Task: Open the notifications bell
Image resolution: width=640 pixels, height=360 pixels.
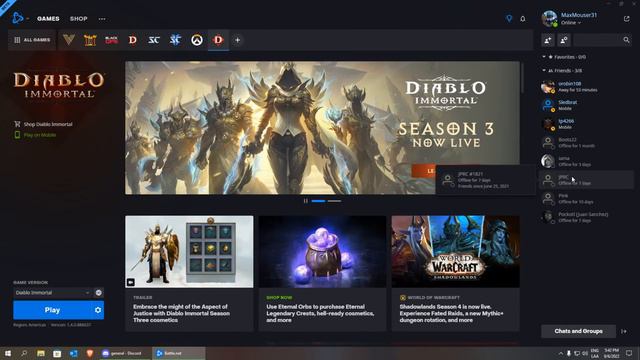Action: (x=523, y=19)
